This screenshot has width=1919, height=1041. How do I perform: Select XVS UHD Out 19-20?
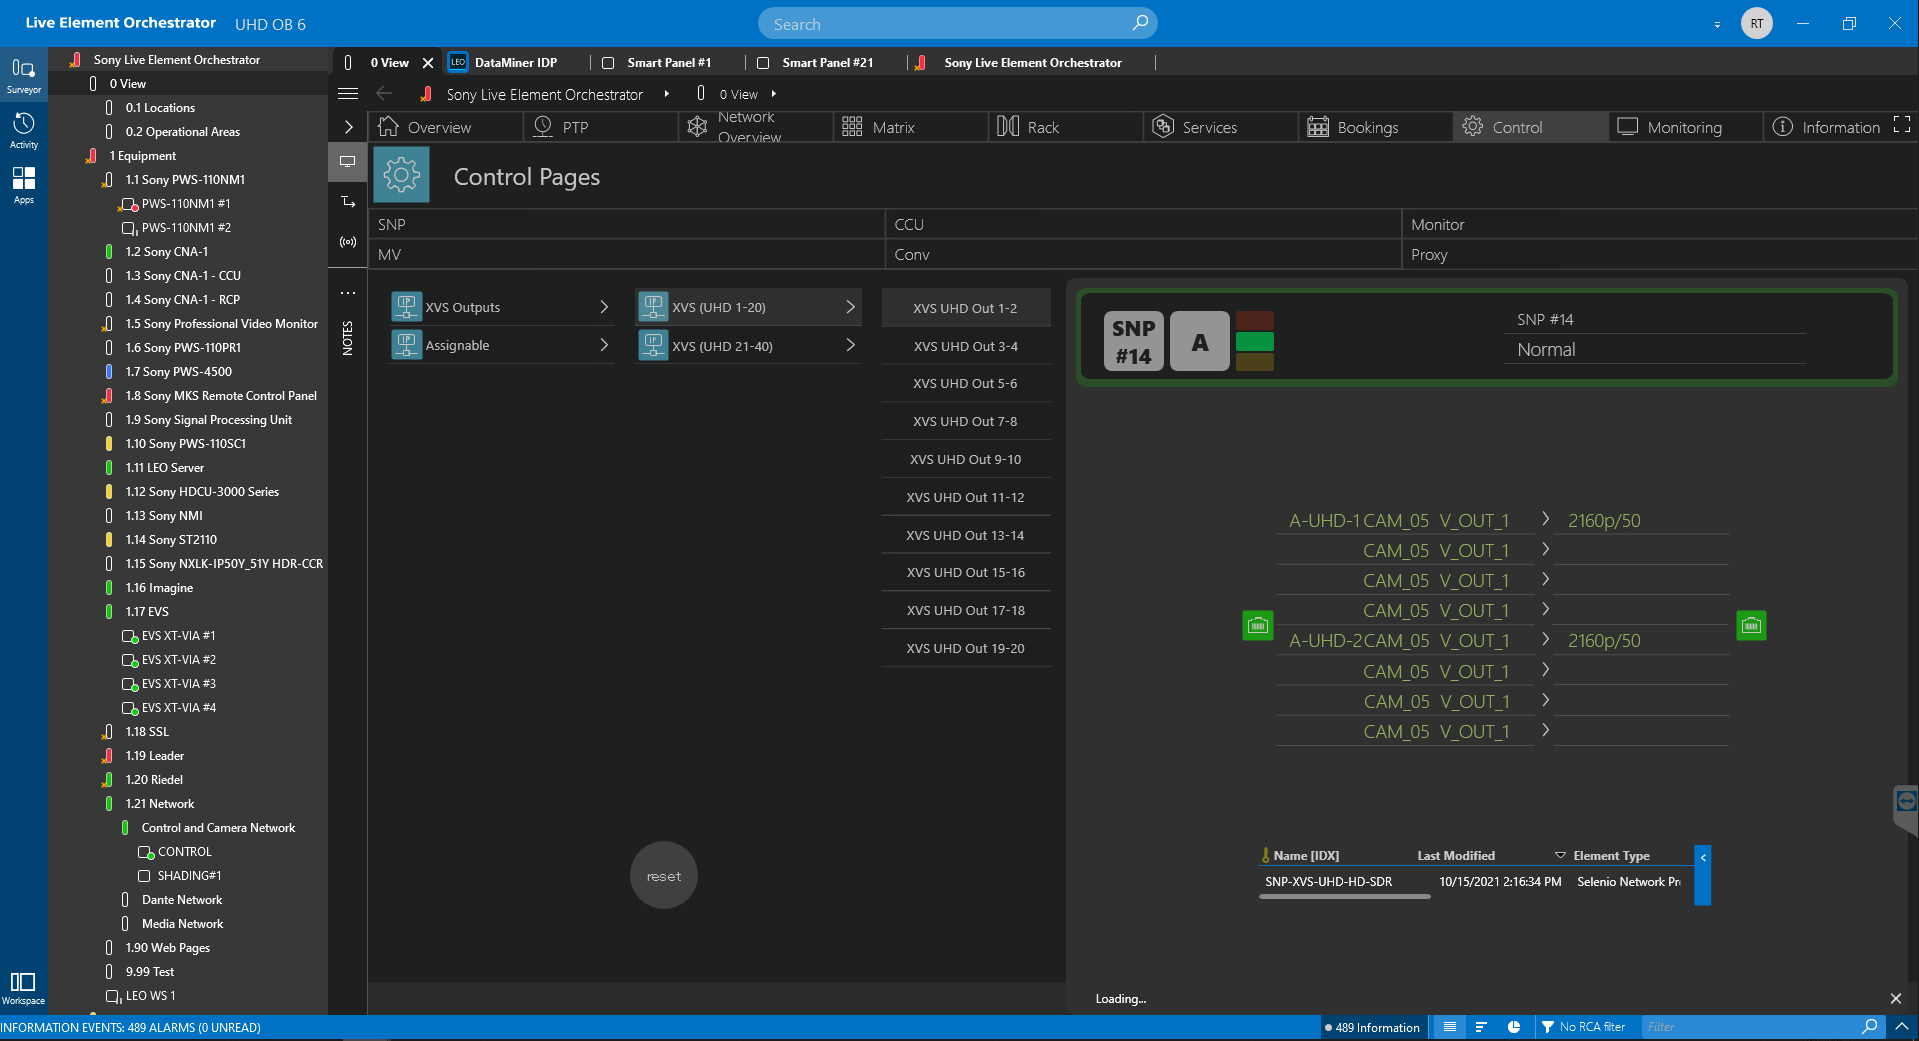tap(966, 648)
